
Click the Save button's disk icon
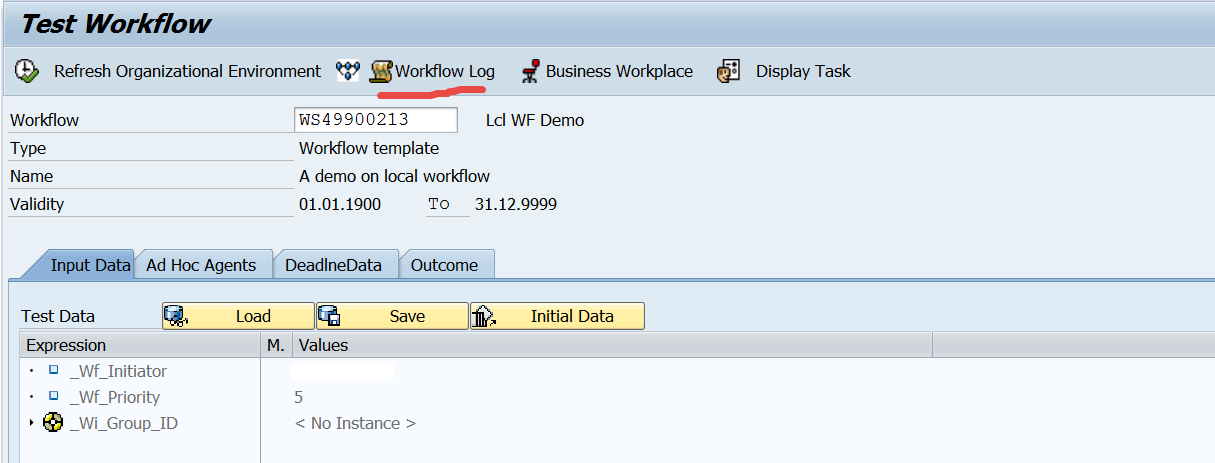tap(329, 316)
